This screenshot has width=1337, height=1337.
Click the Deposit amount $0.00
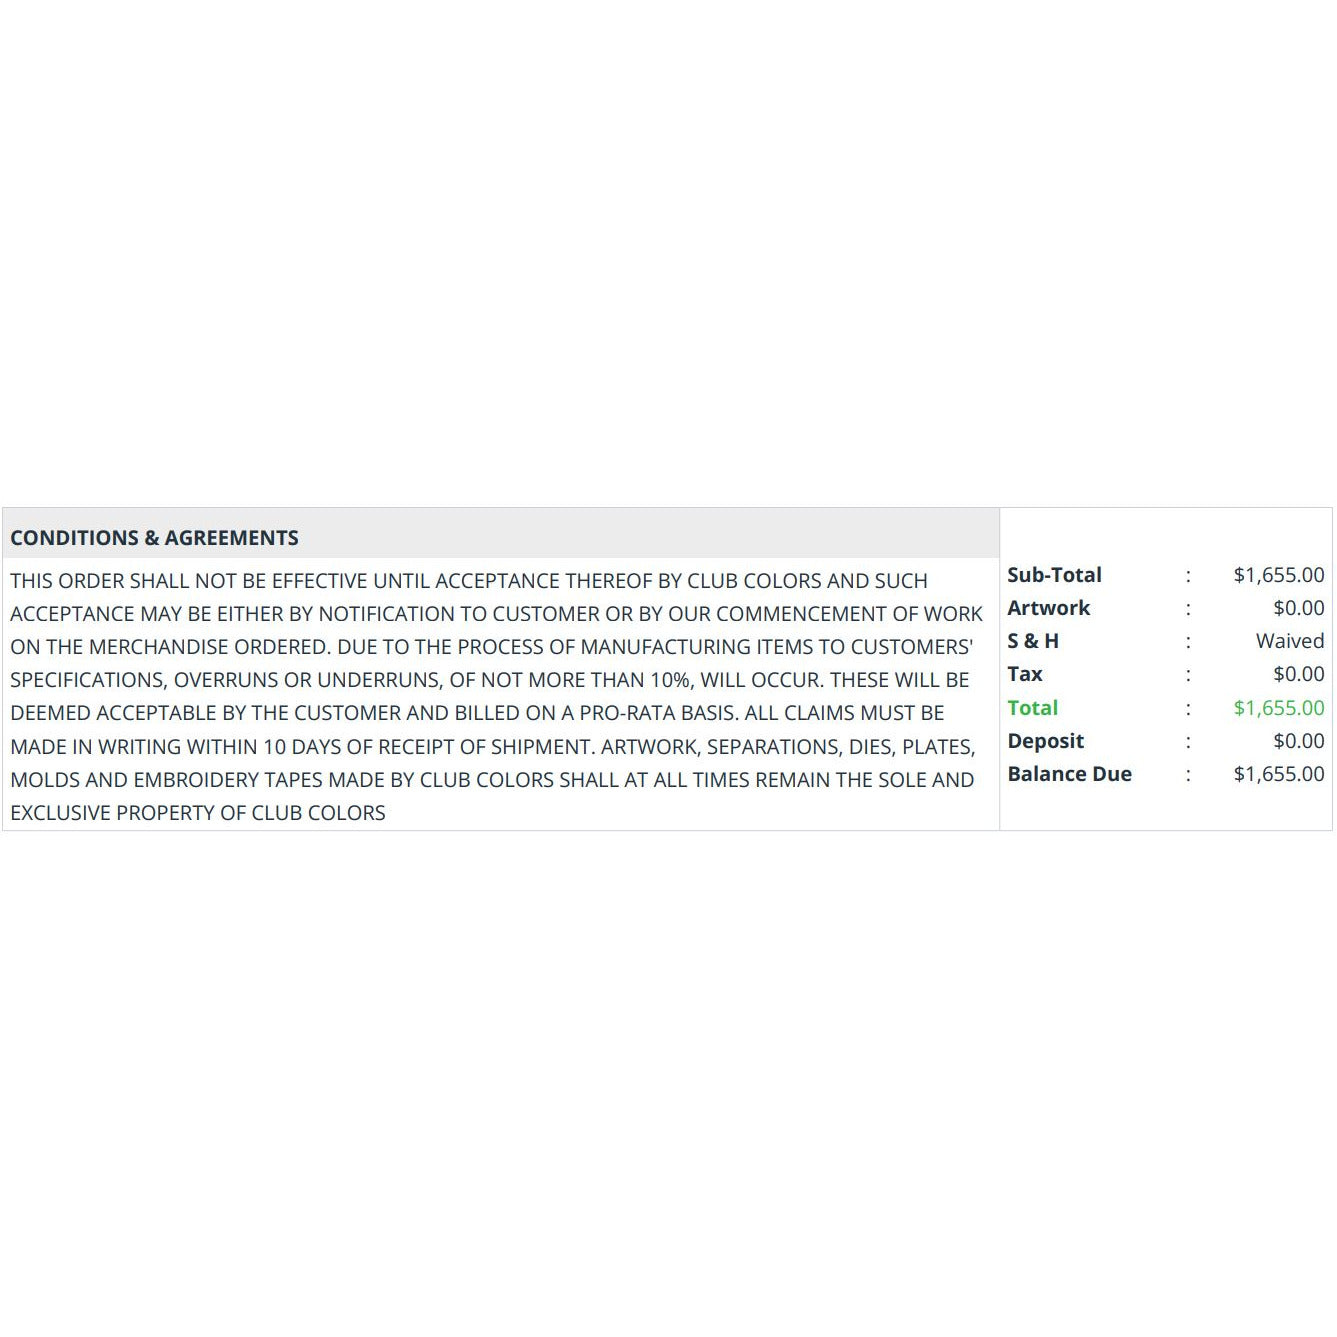point(1298,741)
